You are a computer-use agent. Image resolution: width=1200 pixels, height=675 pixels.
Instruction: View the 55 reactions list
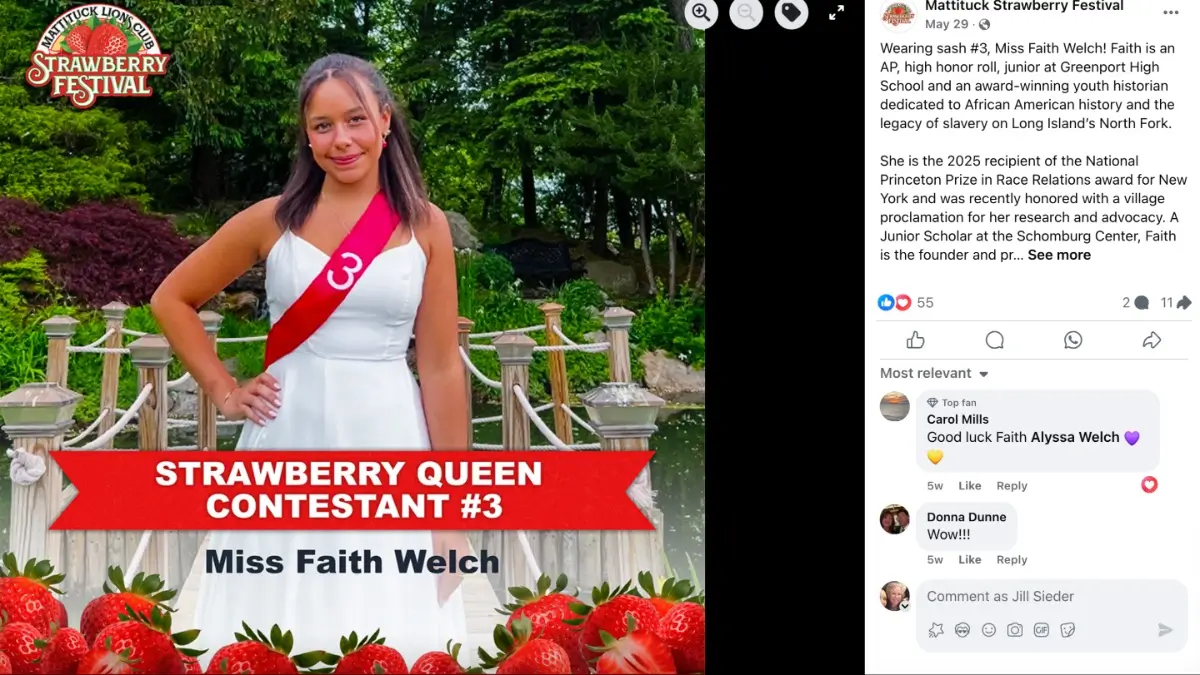pos(906,303)
